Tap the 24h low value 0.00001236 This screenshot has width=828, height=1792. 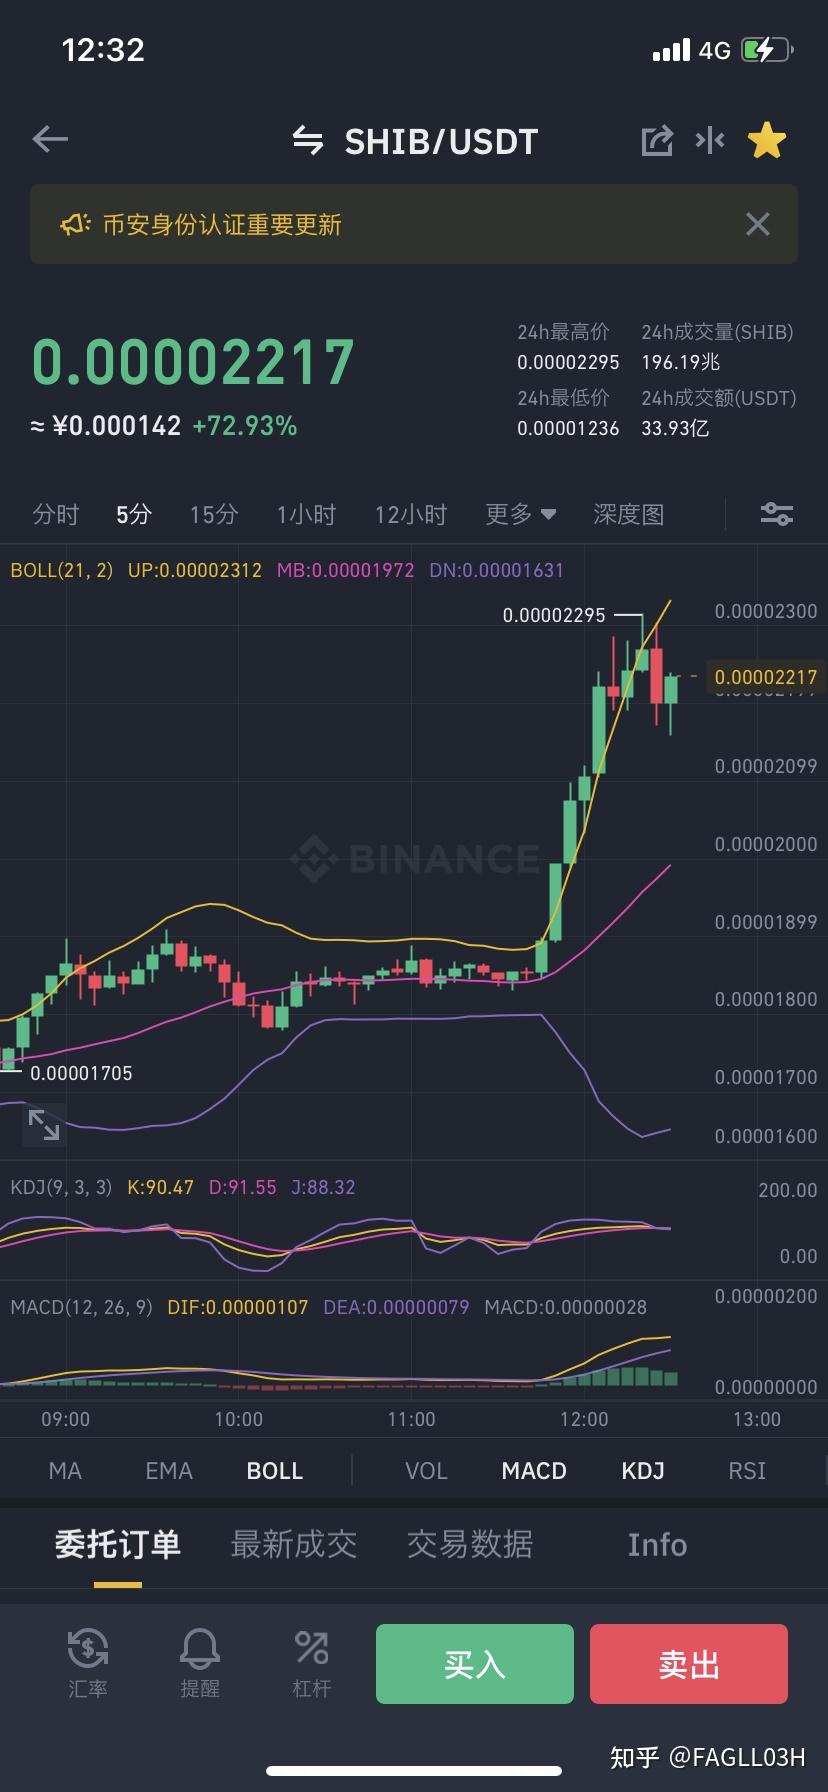tap(568, 428)
